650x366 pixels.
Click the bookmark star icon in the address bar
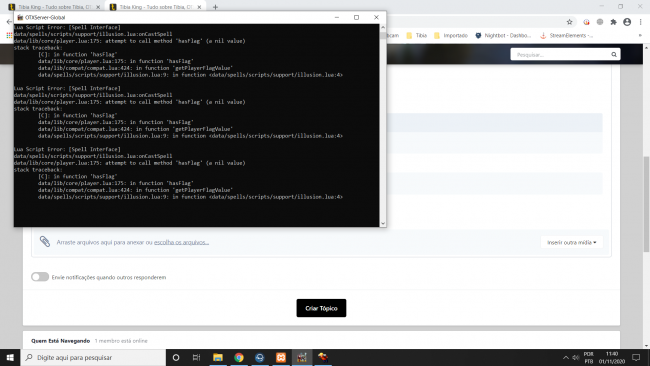[x=569, y=22]
